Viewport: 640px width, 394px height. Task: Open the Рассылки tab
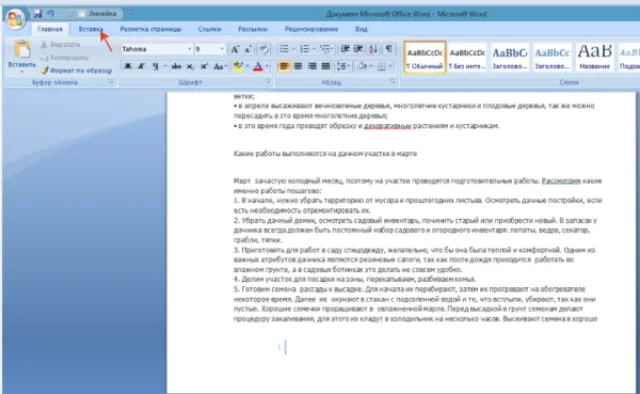tap(253, 29)
